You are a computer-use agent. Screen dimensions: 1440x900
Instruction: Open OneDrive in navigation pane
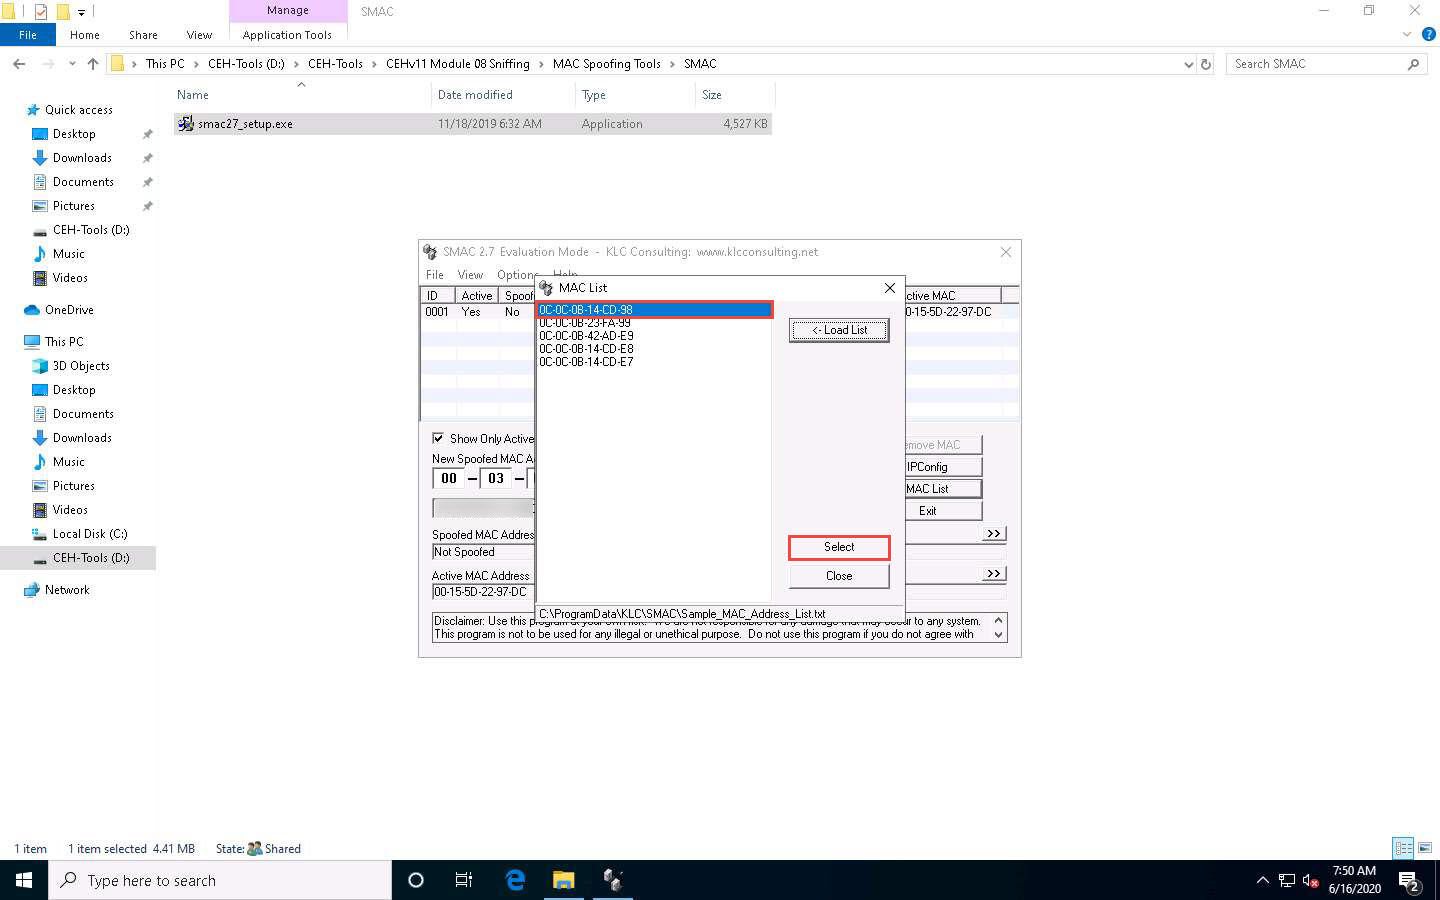(69, 310)
